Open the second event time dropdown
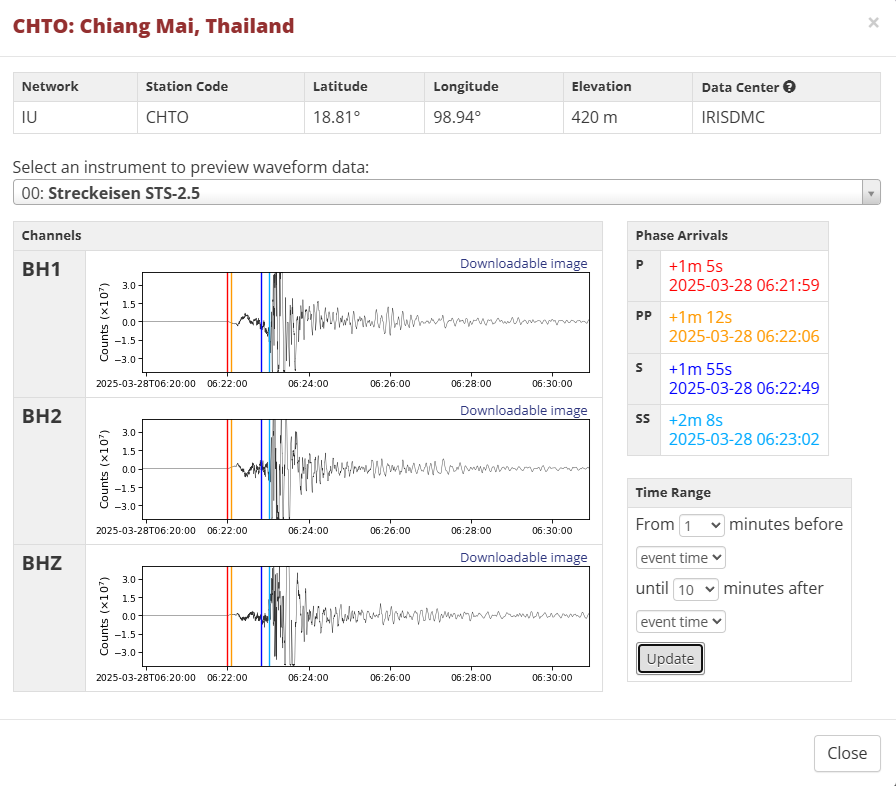Image resolution: width=896 pixels, height=786 pixels. click(x=680, y=622)
